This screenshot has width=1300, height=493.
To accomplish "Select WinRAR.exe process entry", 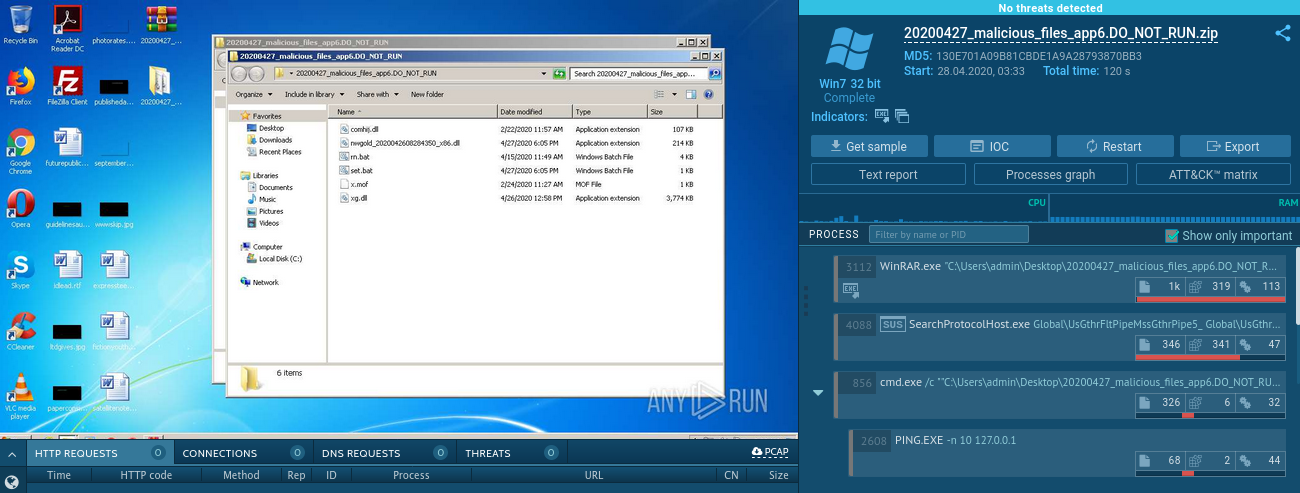I will tap(1060, 278).
